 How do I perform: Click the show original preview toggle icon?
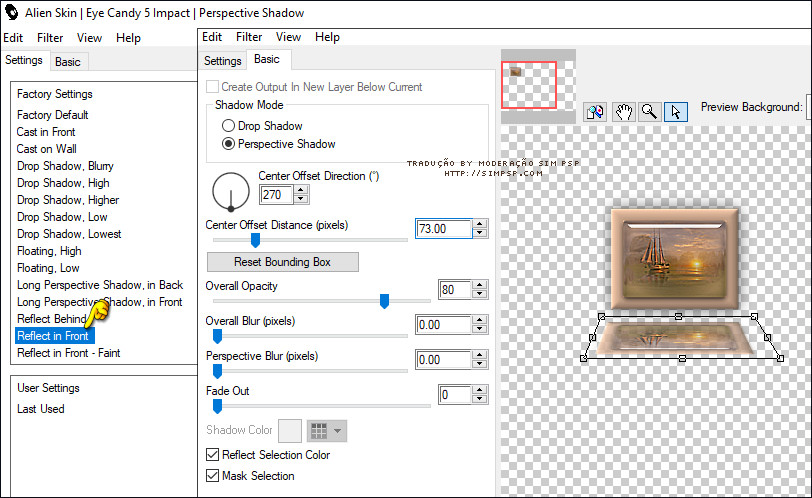[595, 112]
